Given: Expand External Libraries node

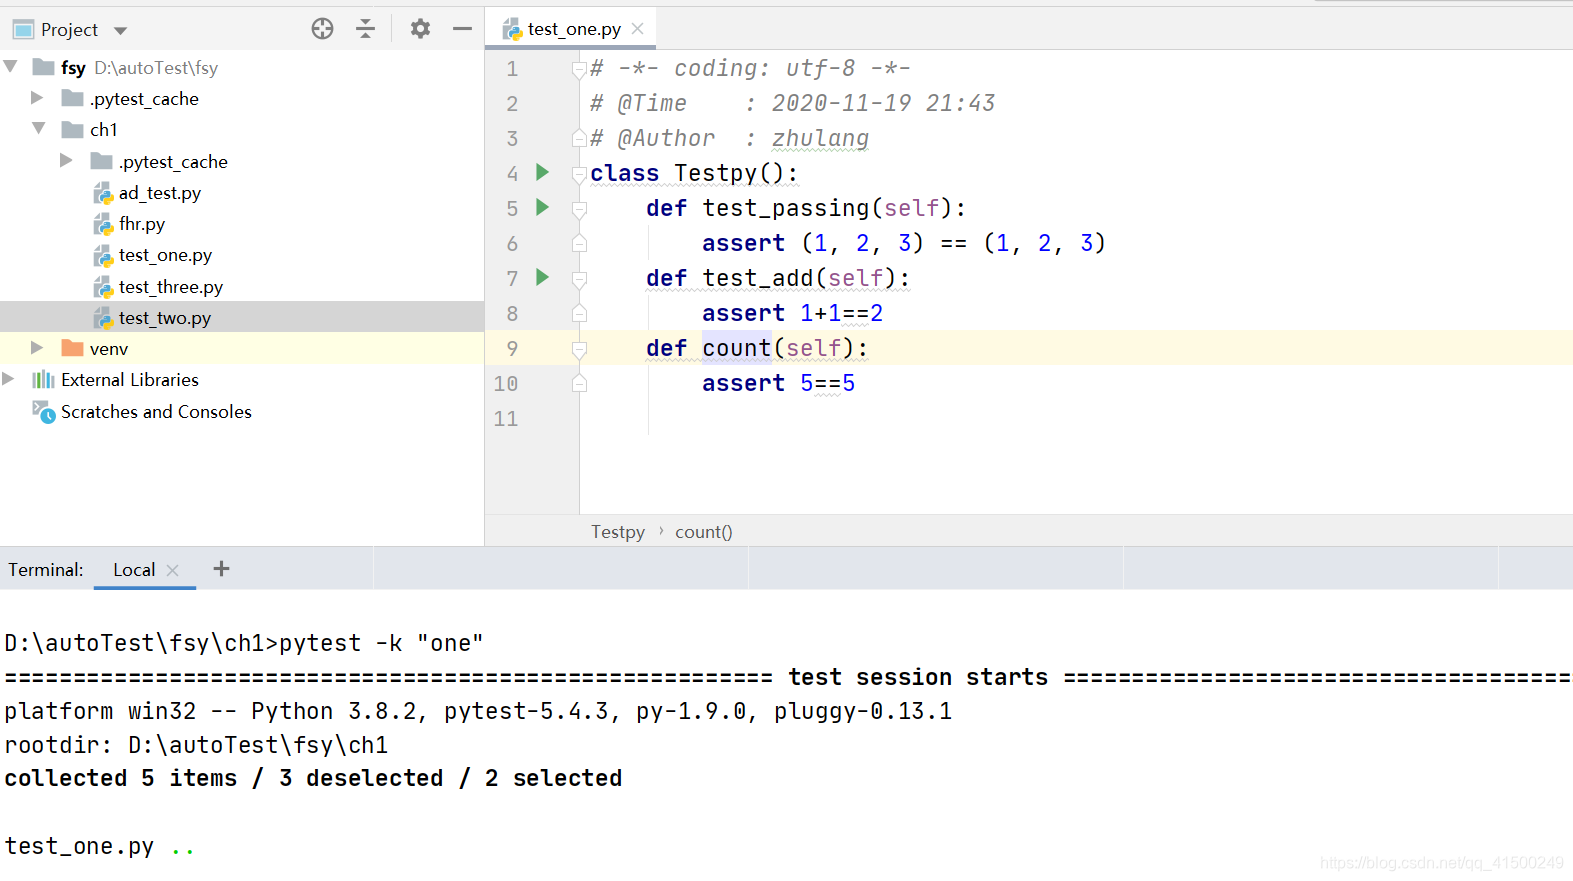Looking at the screenshot, I should (9, 379).
